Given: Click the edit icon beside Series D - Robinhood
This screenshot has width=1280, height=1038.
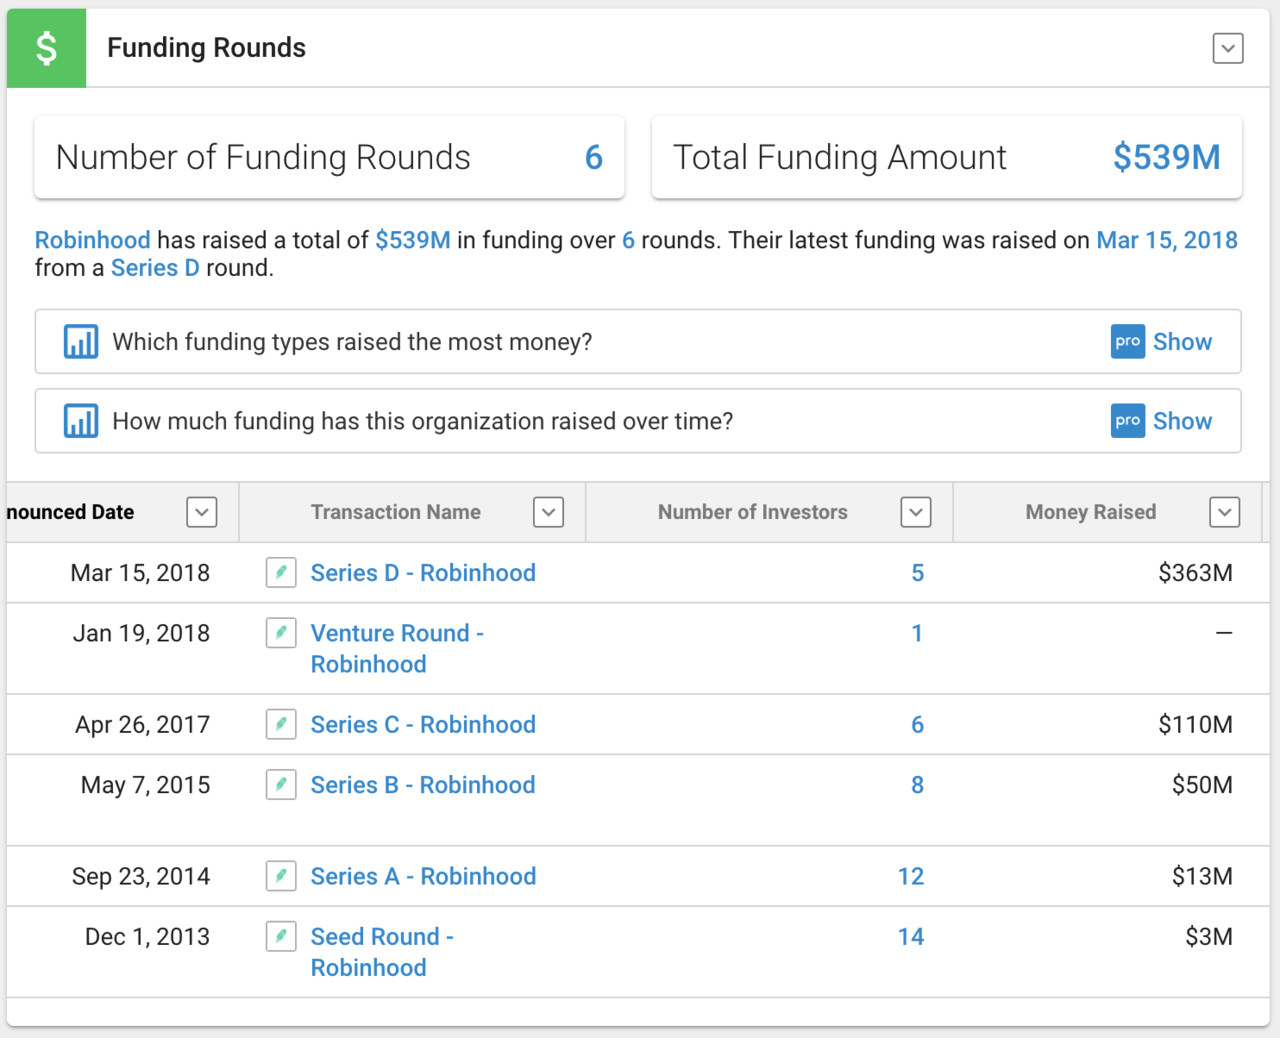Looking at the screenshot, I should 281,573.
